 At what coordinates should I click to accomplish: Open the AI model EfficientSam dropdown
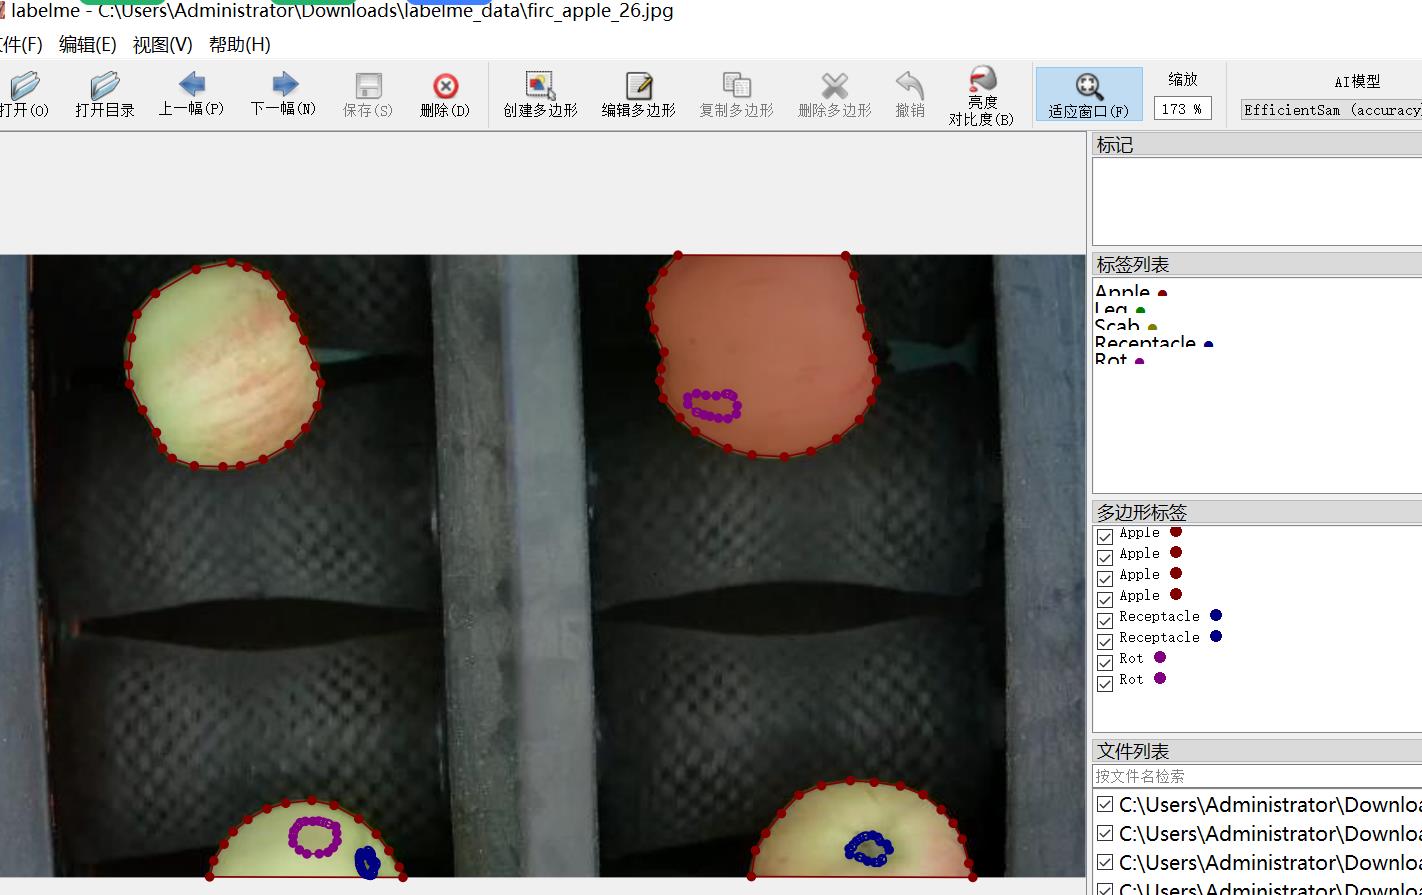click(x=1330, y=110)
